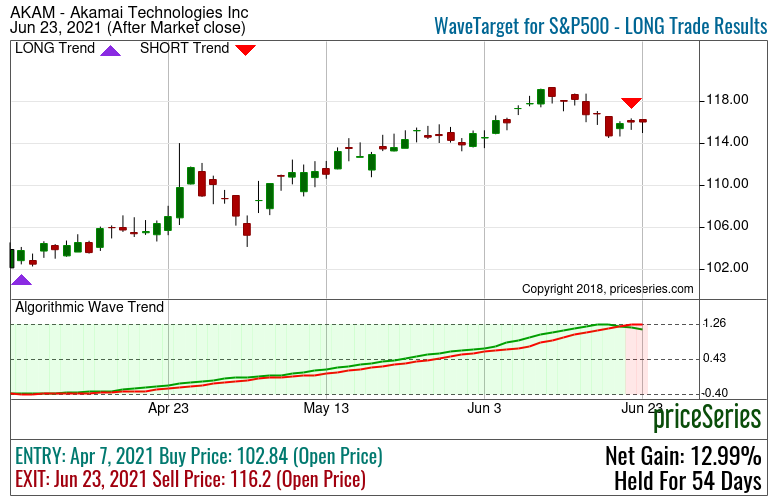Click the 'Algorithmic Wave Trend' panel label
Screen dimensions: 780x500
pyautogui.click(x=90, y=307)
